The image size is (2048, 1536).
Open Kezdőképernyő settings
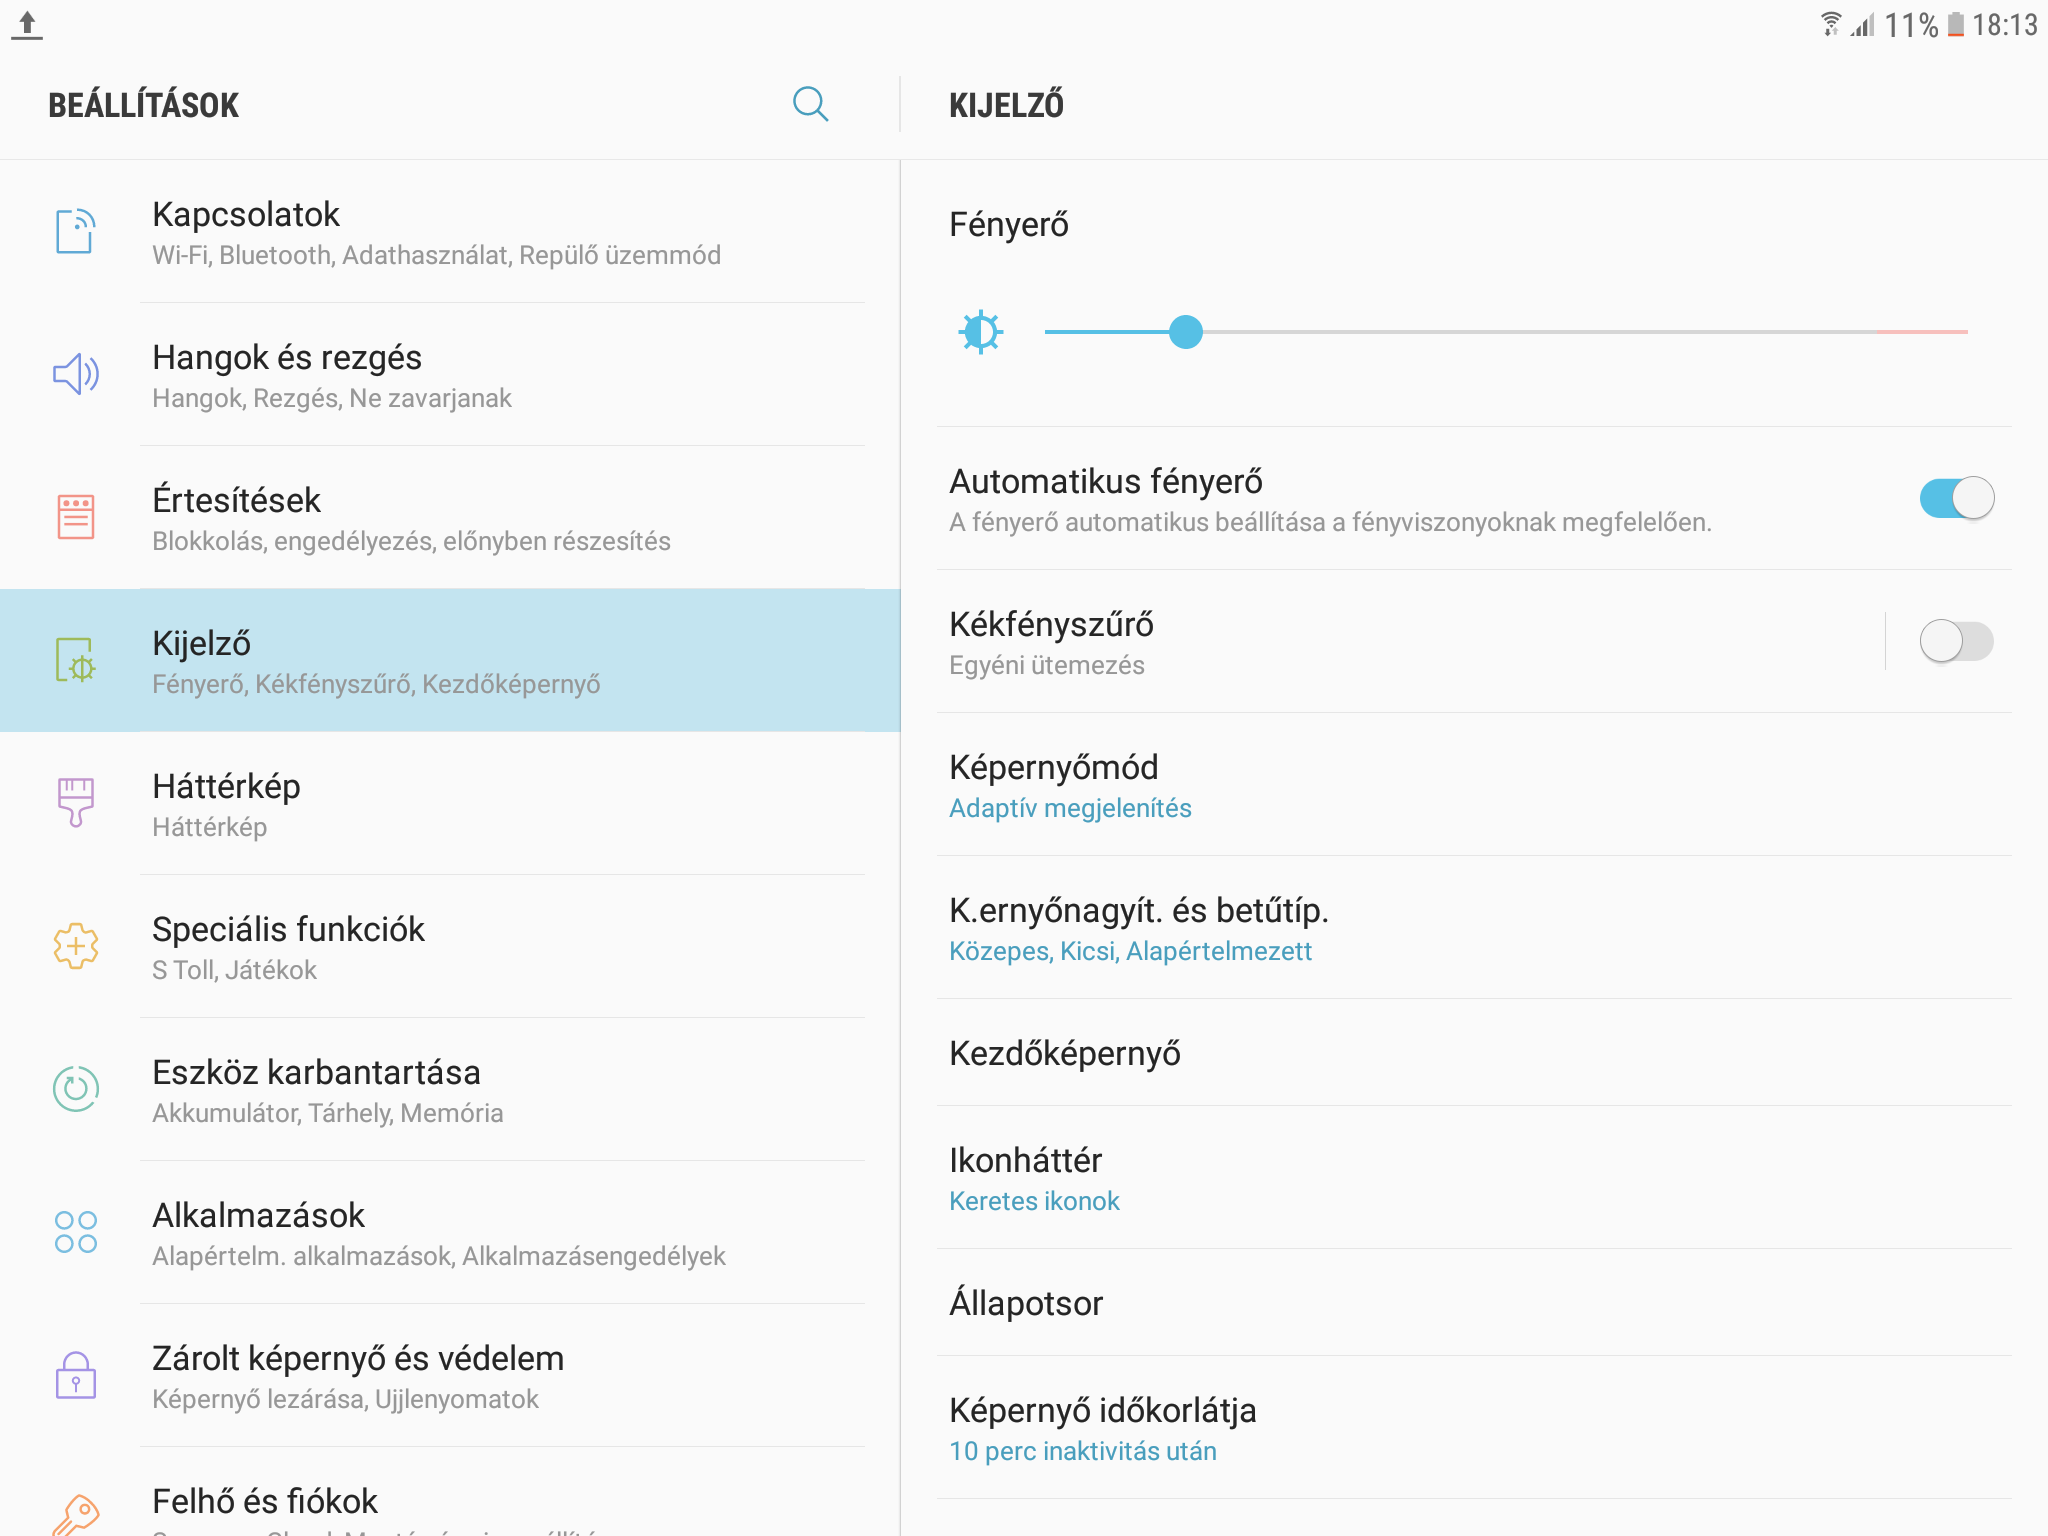[x=1474, y=1053]
